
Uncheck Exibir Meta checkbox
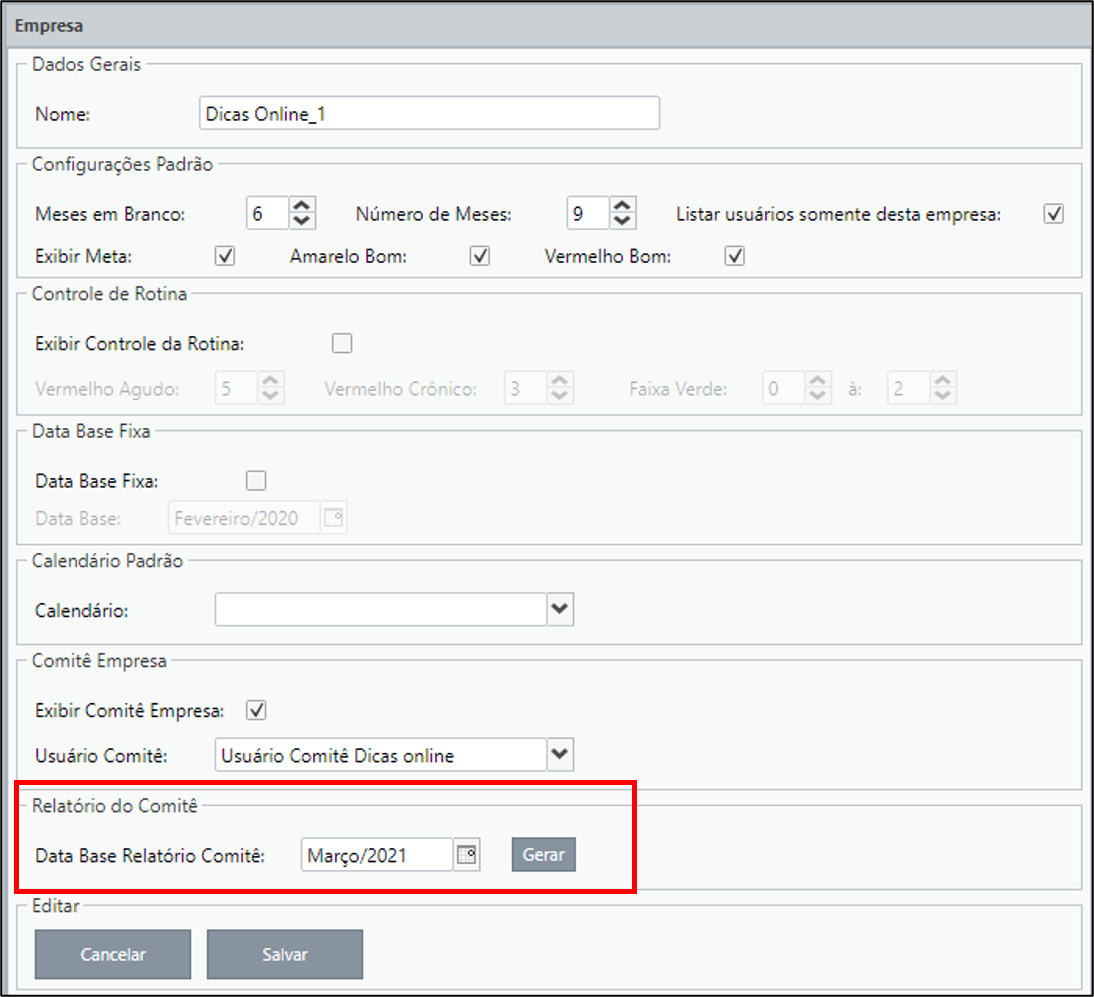[225, 256]
